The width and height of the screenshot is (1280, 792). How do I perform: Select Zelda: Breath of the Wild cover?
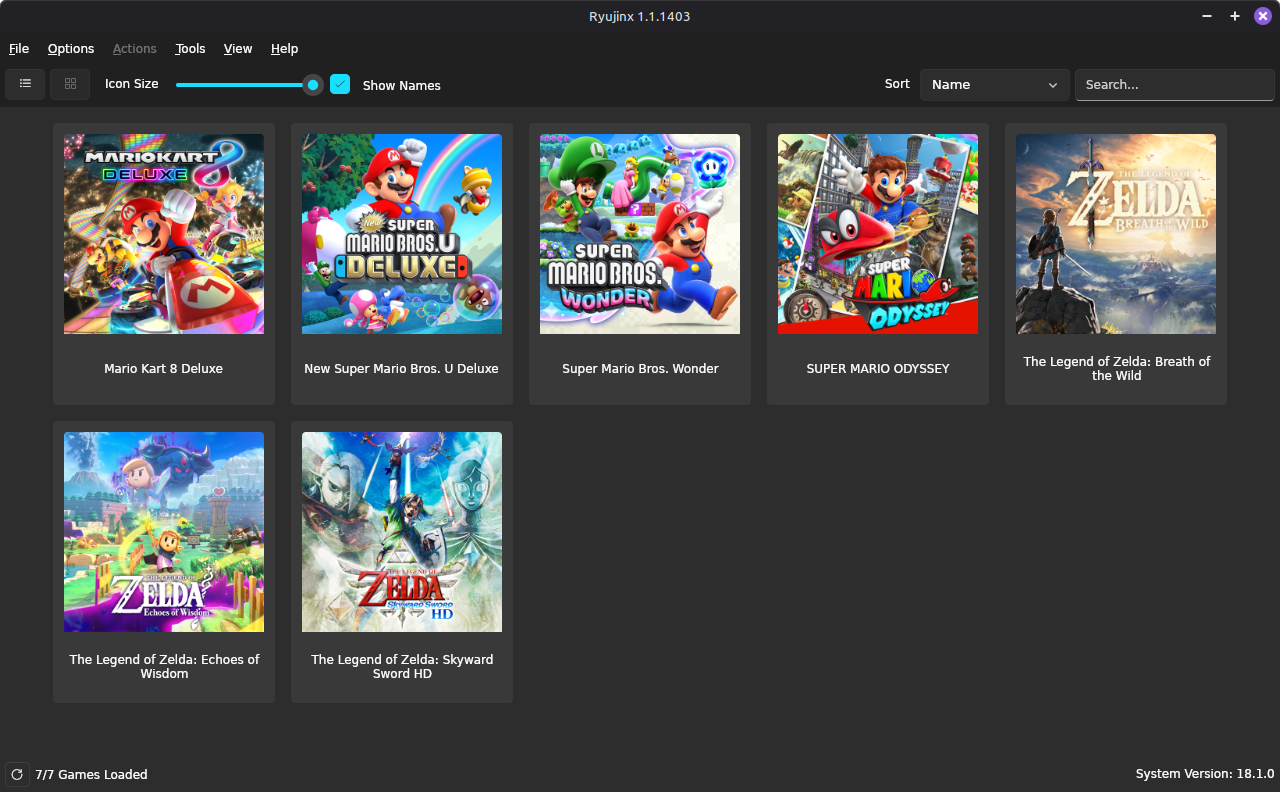(1116, 234)
